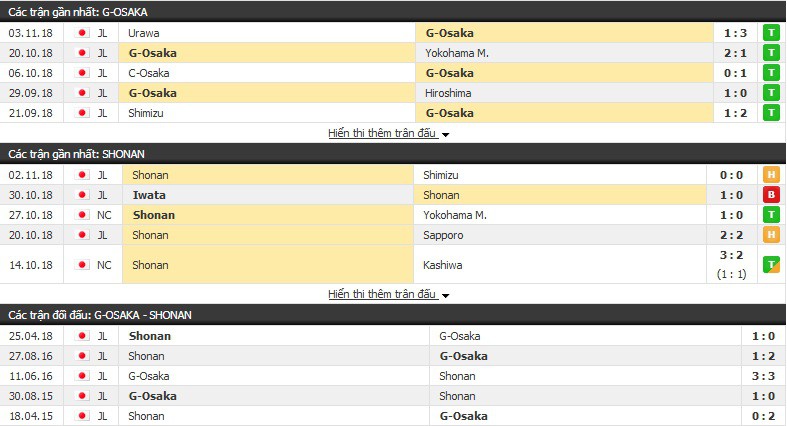The image size is (787, 426).
Task: Open Hiroshima team link
Action: [448, 93]
